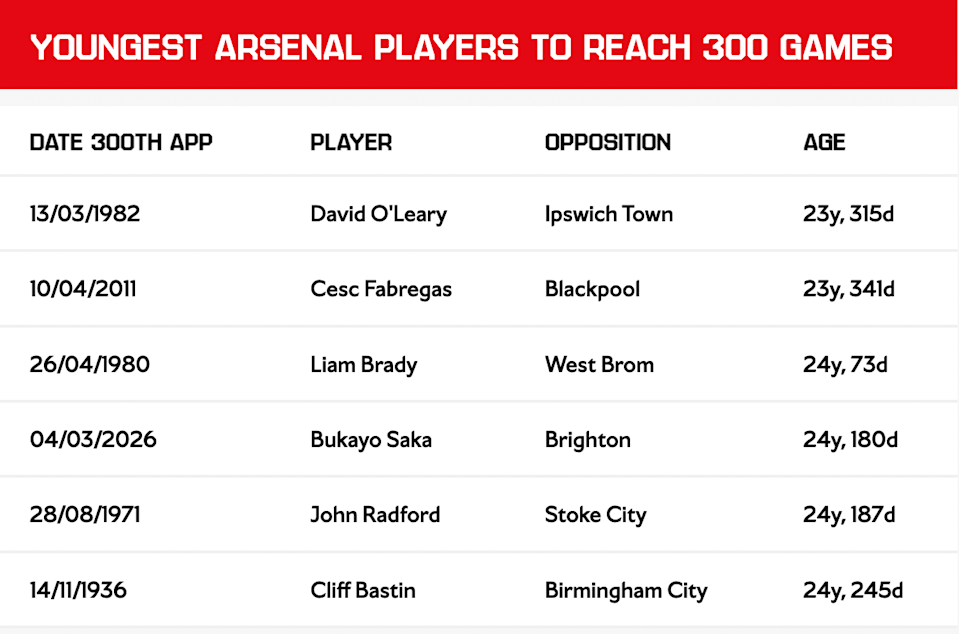This screenshot has width=959, height=634.
Task: Click the Ipswich Town opposition cell
Action: 609,214
